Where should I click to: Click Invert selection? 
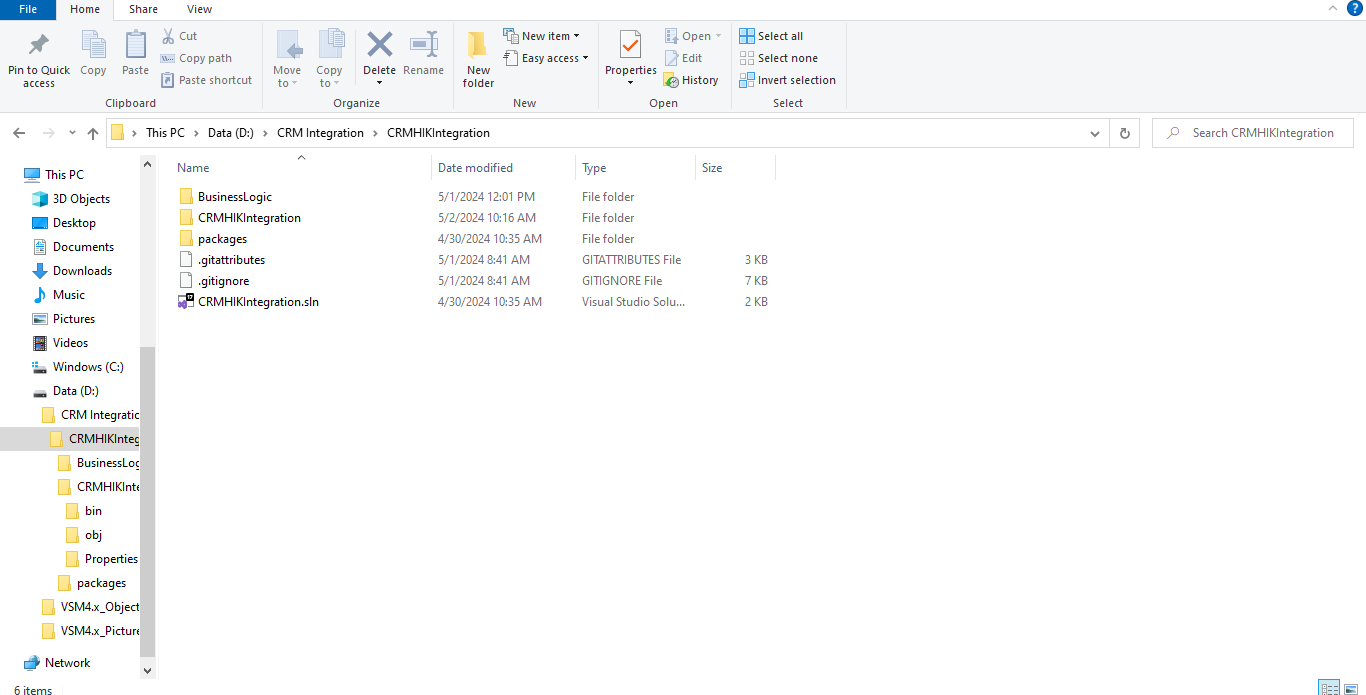click(x=788, y=80)
